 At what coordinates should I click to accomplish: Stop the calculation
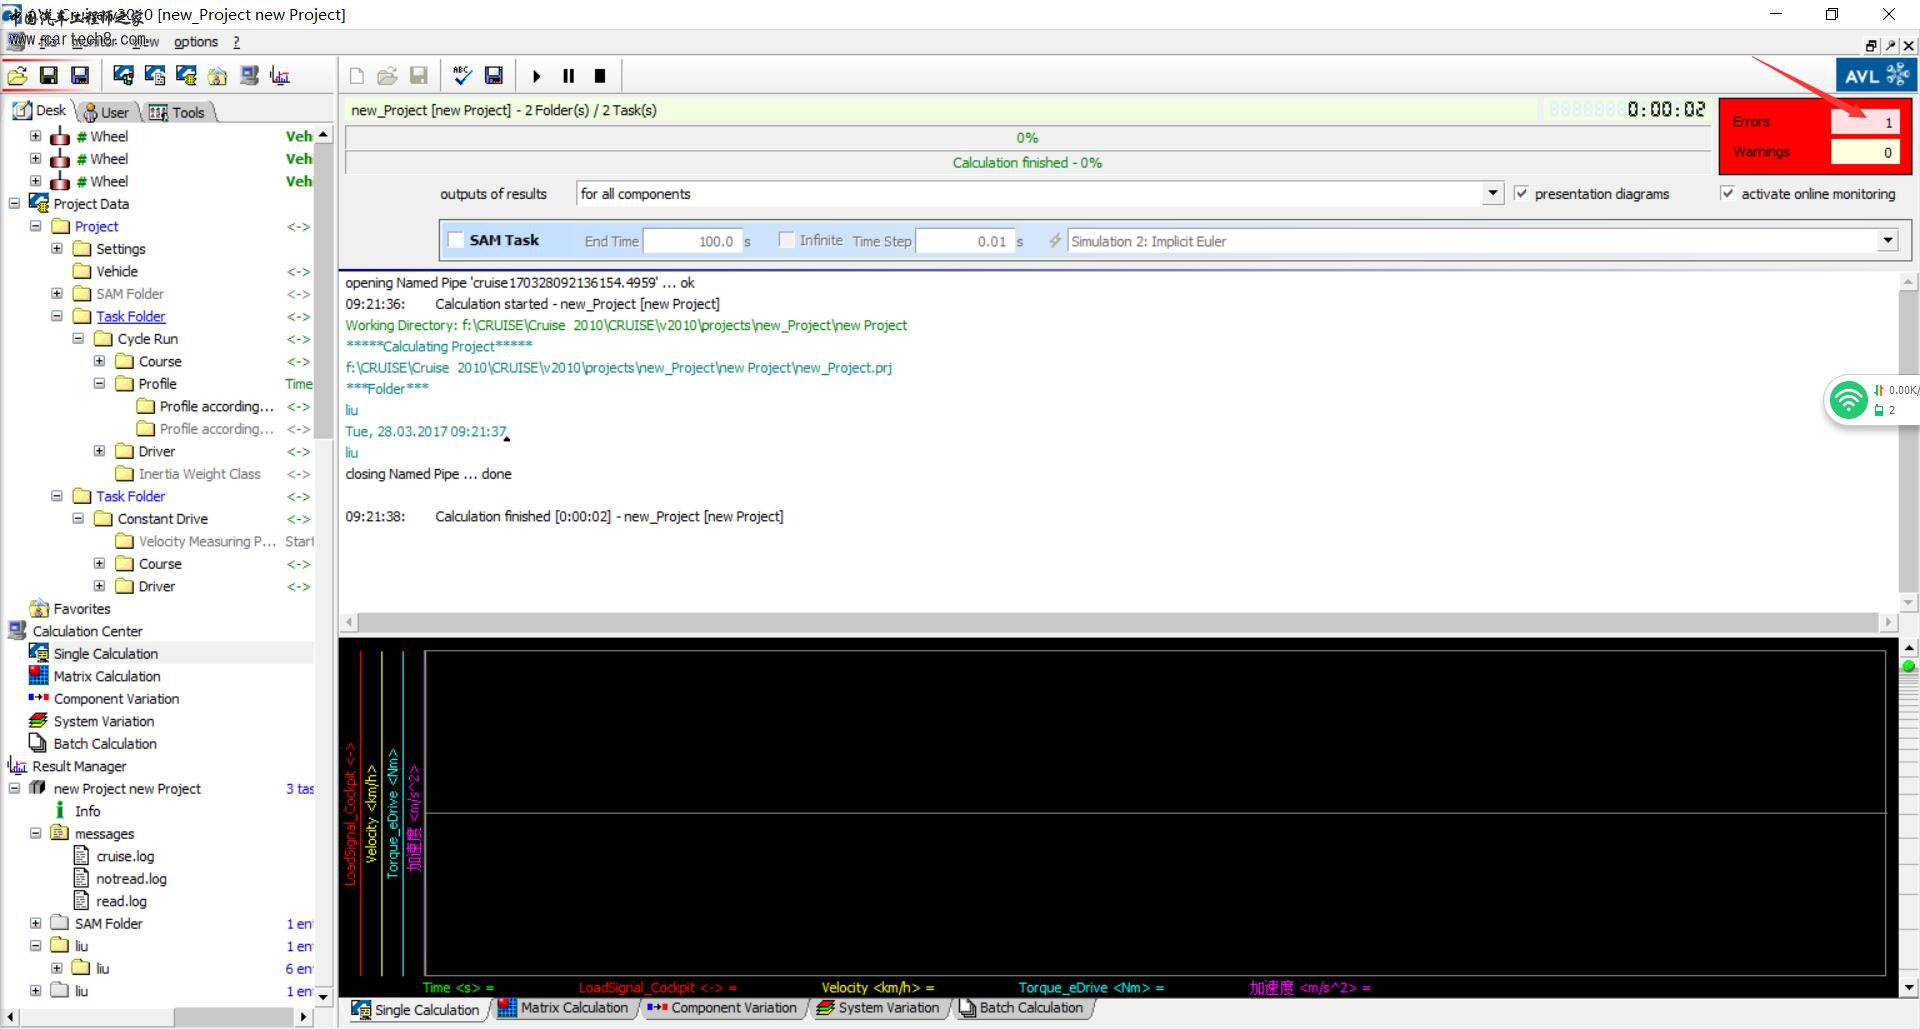[x=600, y=76]
